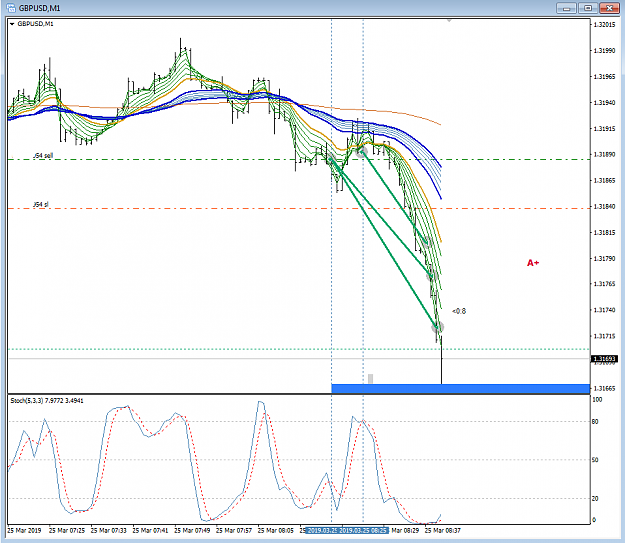Click price scale value 1.31840
This screenshot has width=625, height=543.
pyautogui.click(x=604, y=207)
